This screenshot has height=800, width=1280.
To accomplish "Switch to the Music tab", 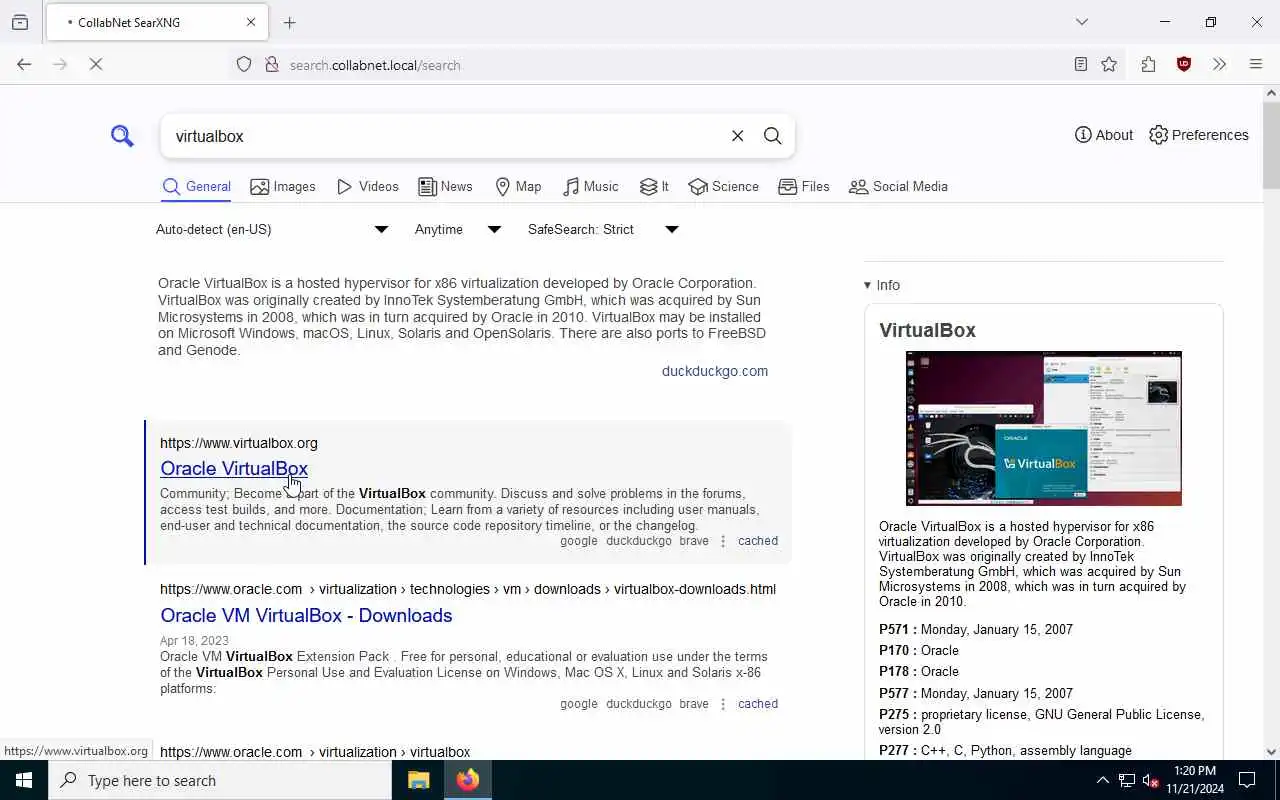I will click(x=591, y=187).
